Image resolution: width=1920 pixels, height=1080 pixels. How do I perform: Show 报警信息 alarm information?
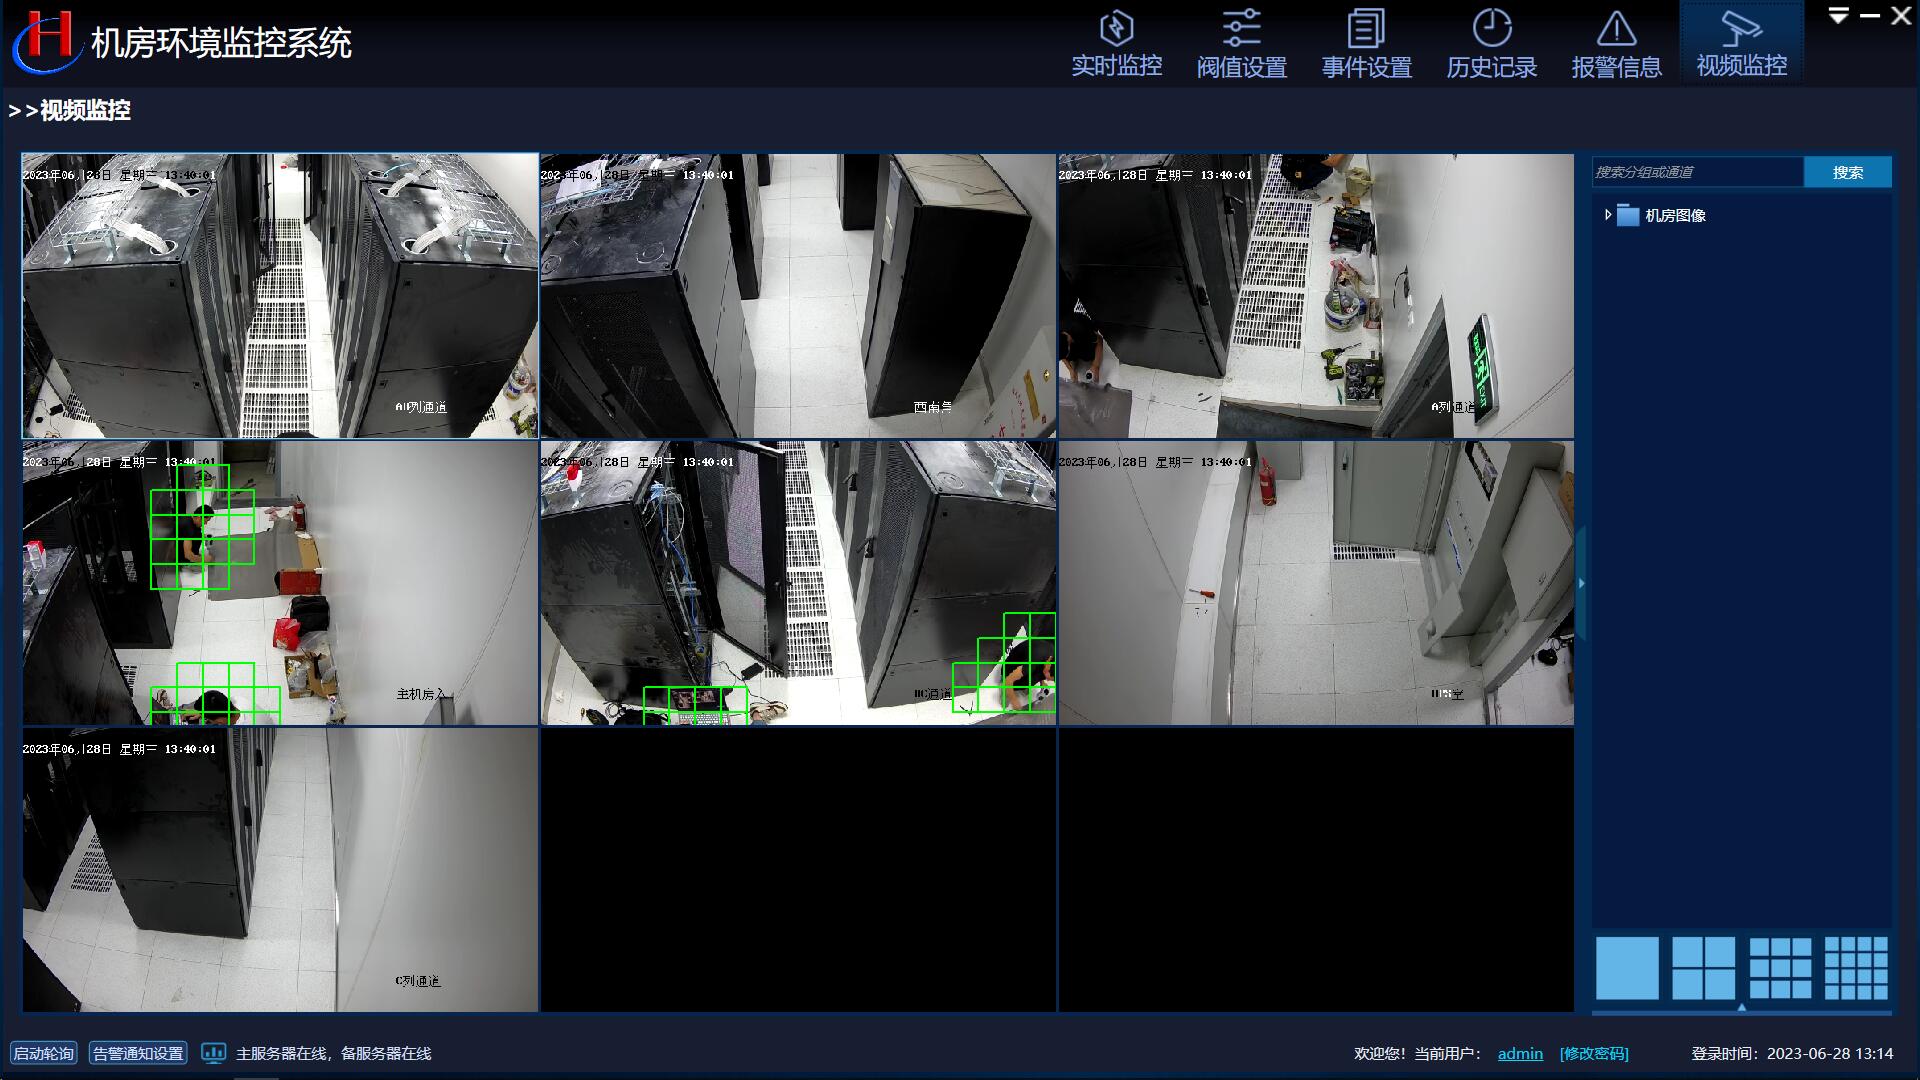tap(1616, 44)
